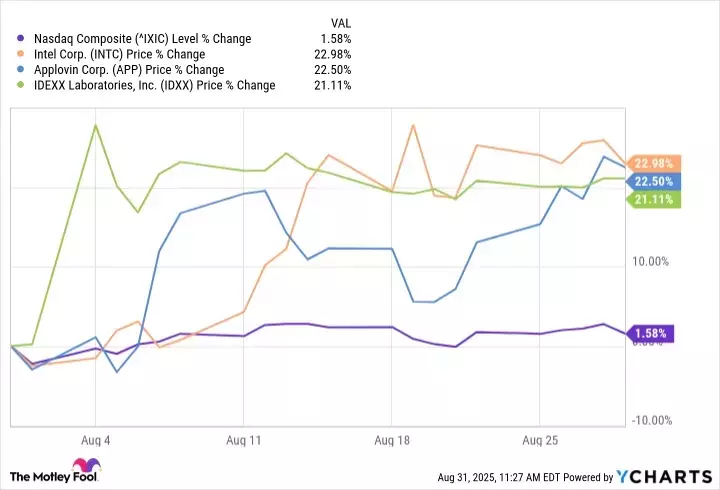Click the Aug 11 date axis label
The width and height of the screenshot is (720, 490).
click(x=244, y=439)
